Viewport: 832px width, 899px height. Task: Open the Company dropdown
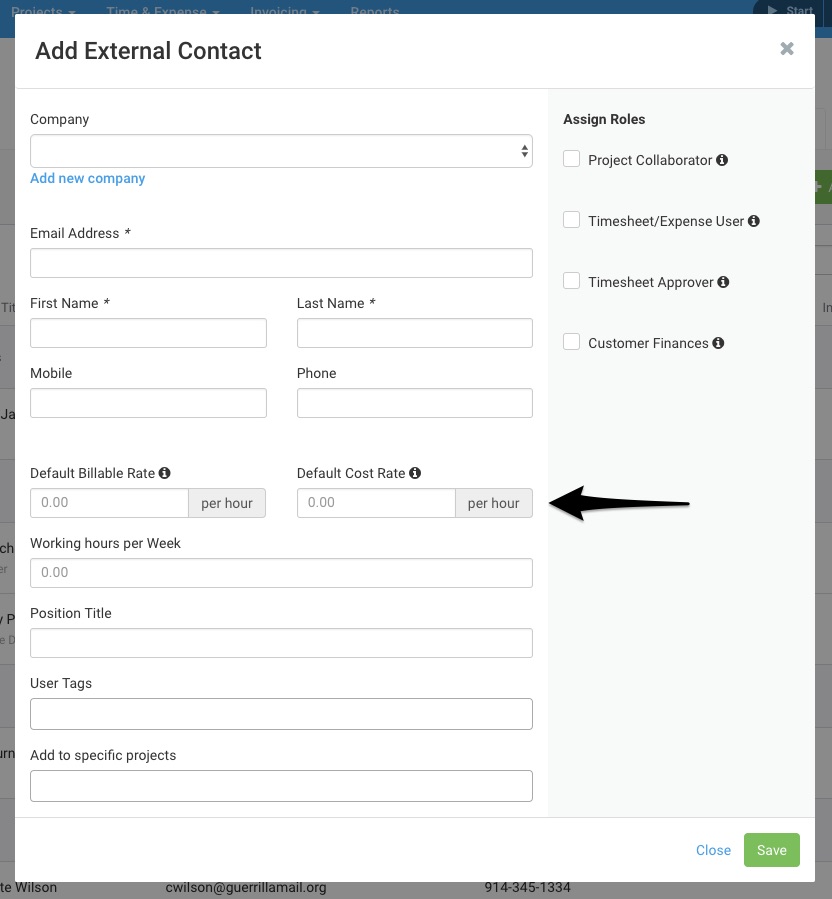280,150
